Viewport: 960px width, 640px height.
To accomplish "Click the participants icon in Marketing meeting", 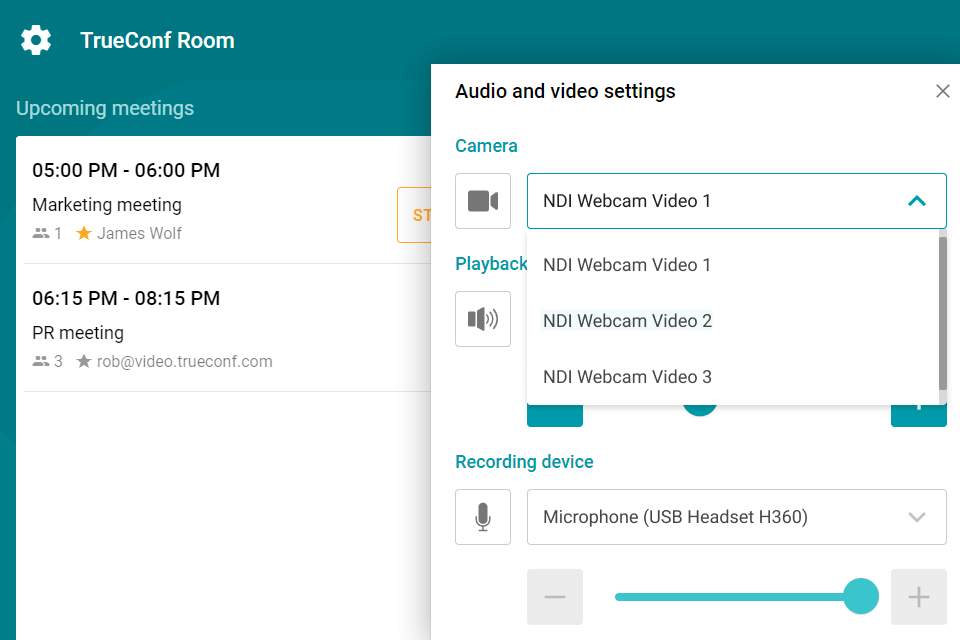I will 41,233.
